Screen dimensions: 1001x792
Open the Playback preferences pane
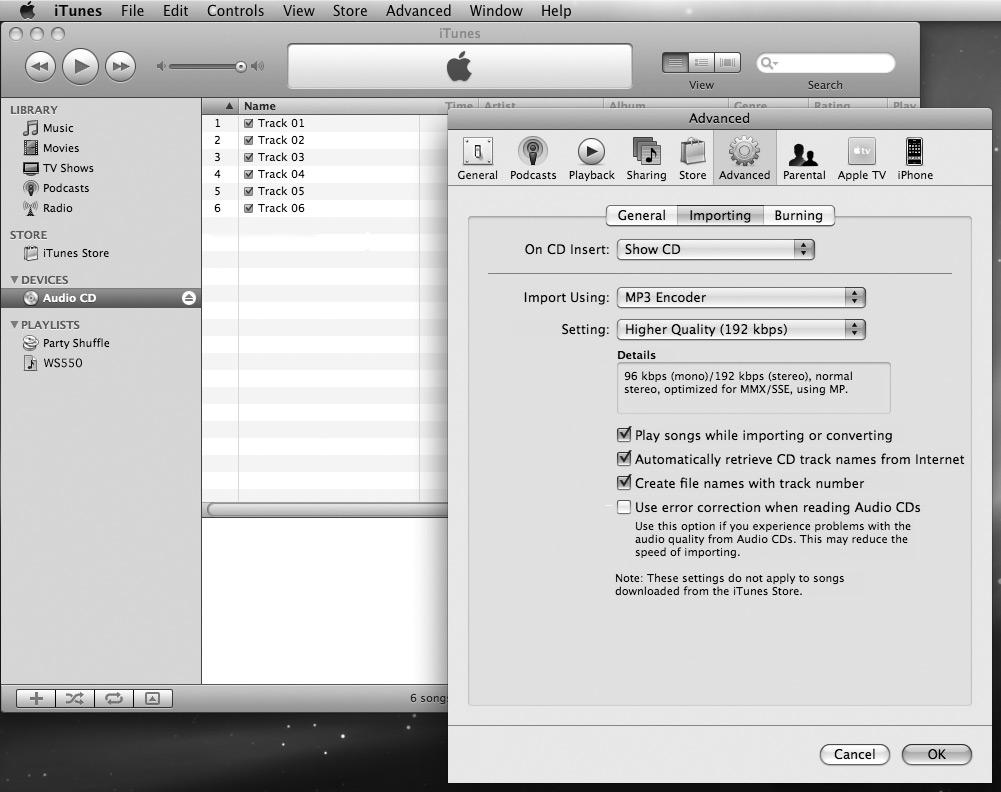coord(591,158)
